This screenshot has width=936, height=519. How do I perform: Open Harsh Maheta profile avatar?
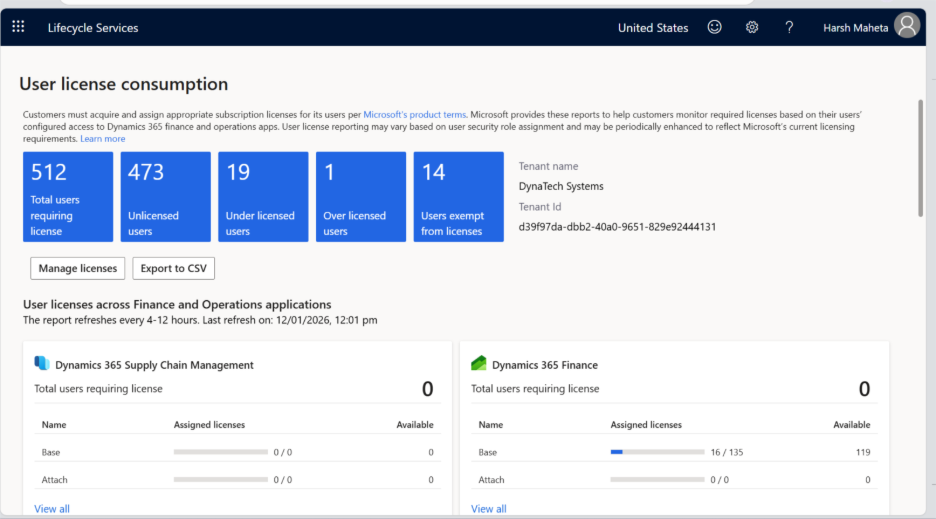906,27
